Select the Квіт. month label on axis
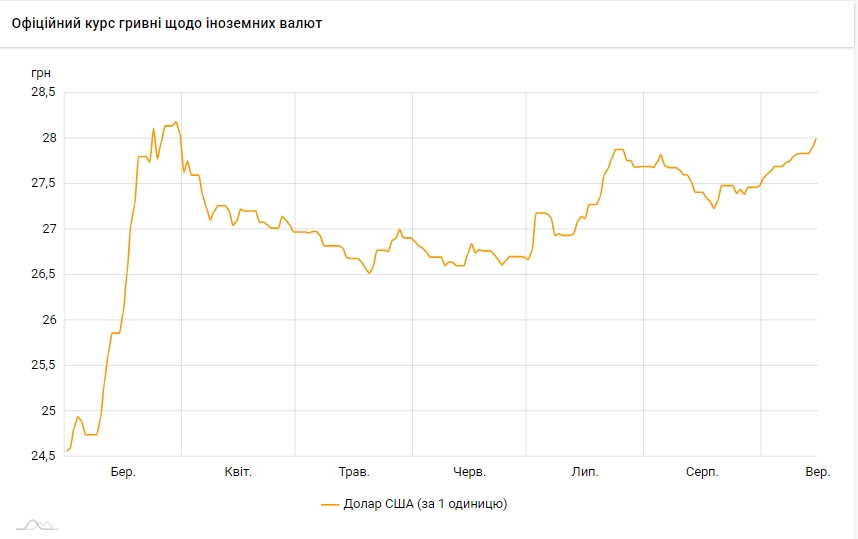Image resolution: width=858 pixels, height=539 pixels. coord(238,472)
